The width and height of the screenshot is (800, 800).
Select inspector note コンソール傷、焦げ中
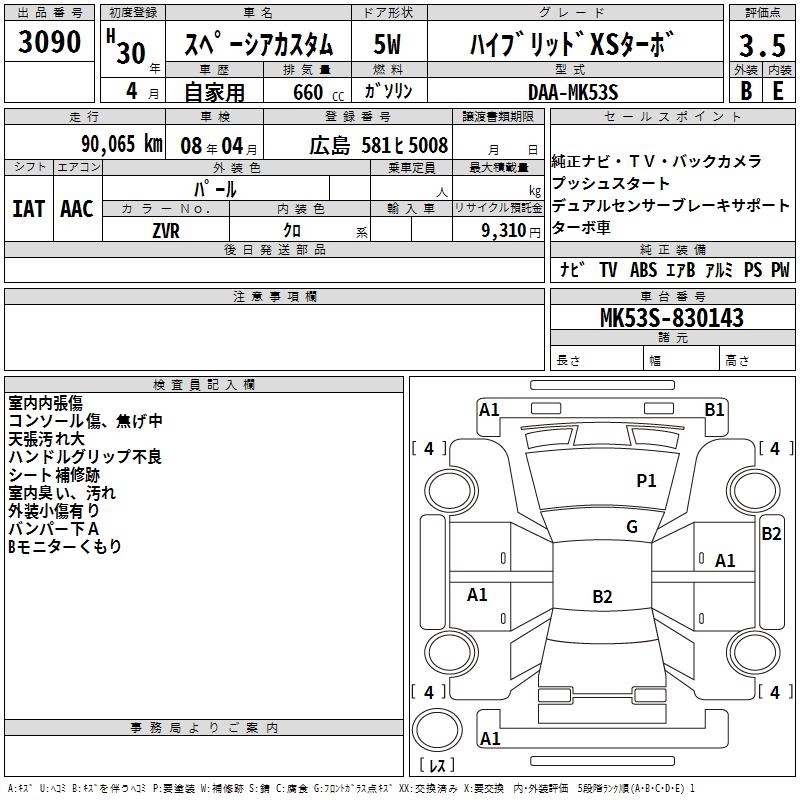[85, 421]
